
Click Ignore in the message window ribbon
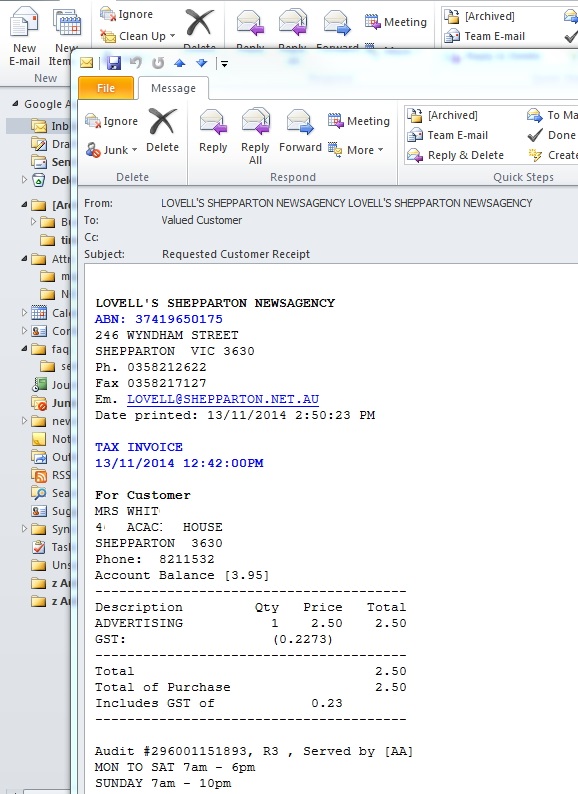(111, 121)
